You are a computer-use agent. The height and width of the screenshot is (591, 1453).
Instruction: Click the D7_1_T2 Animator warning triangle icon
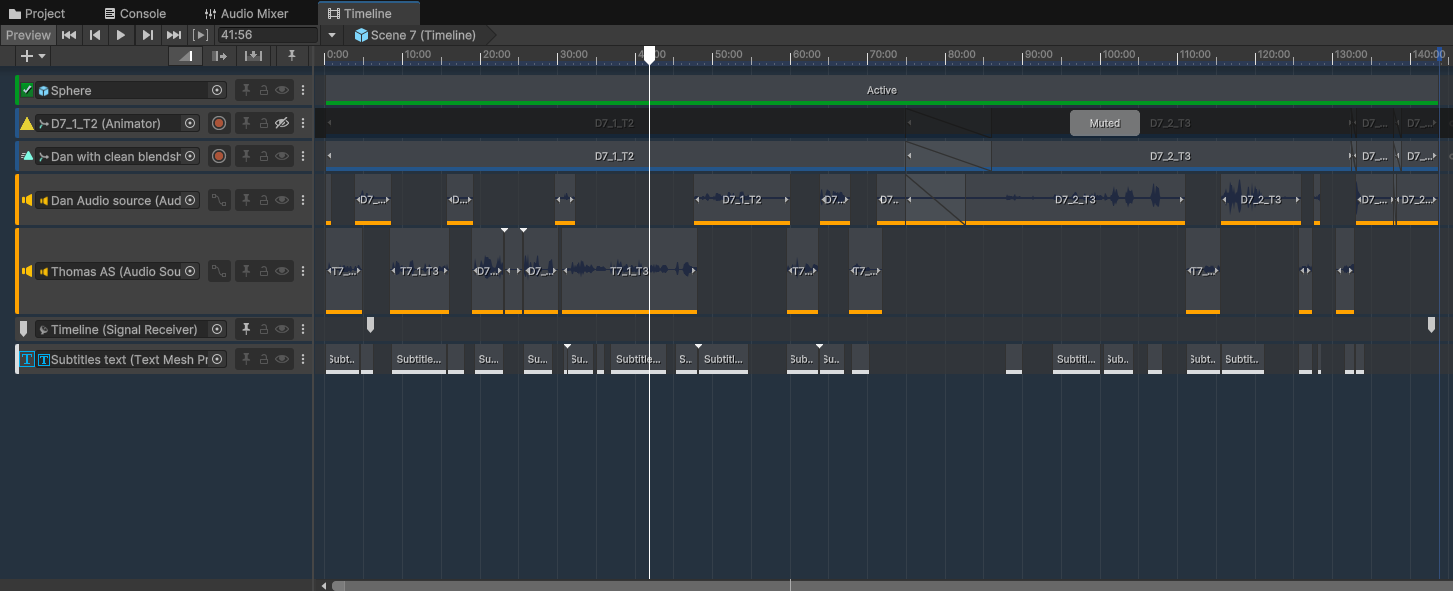click(27, 123)
